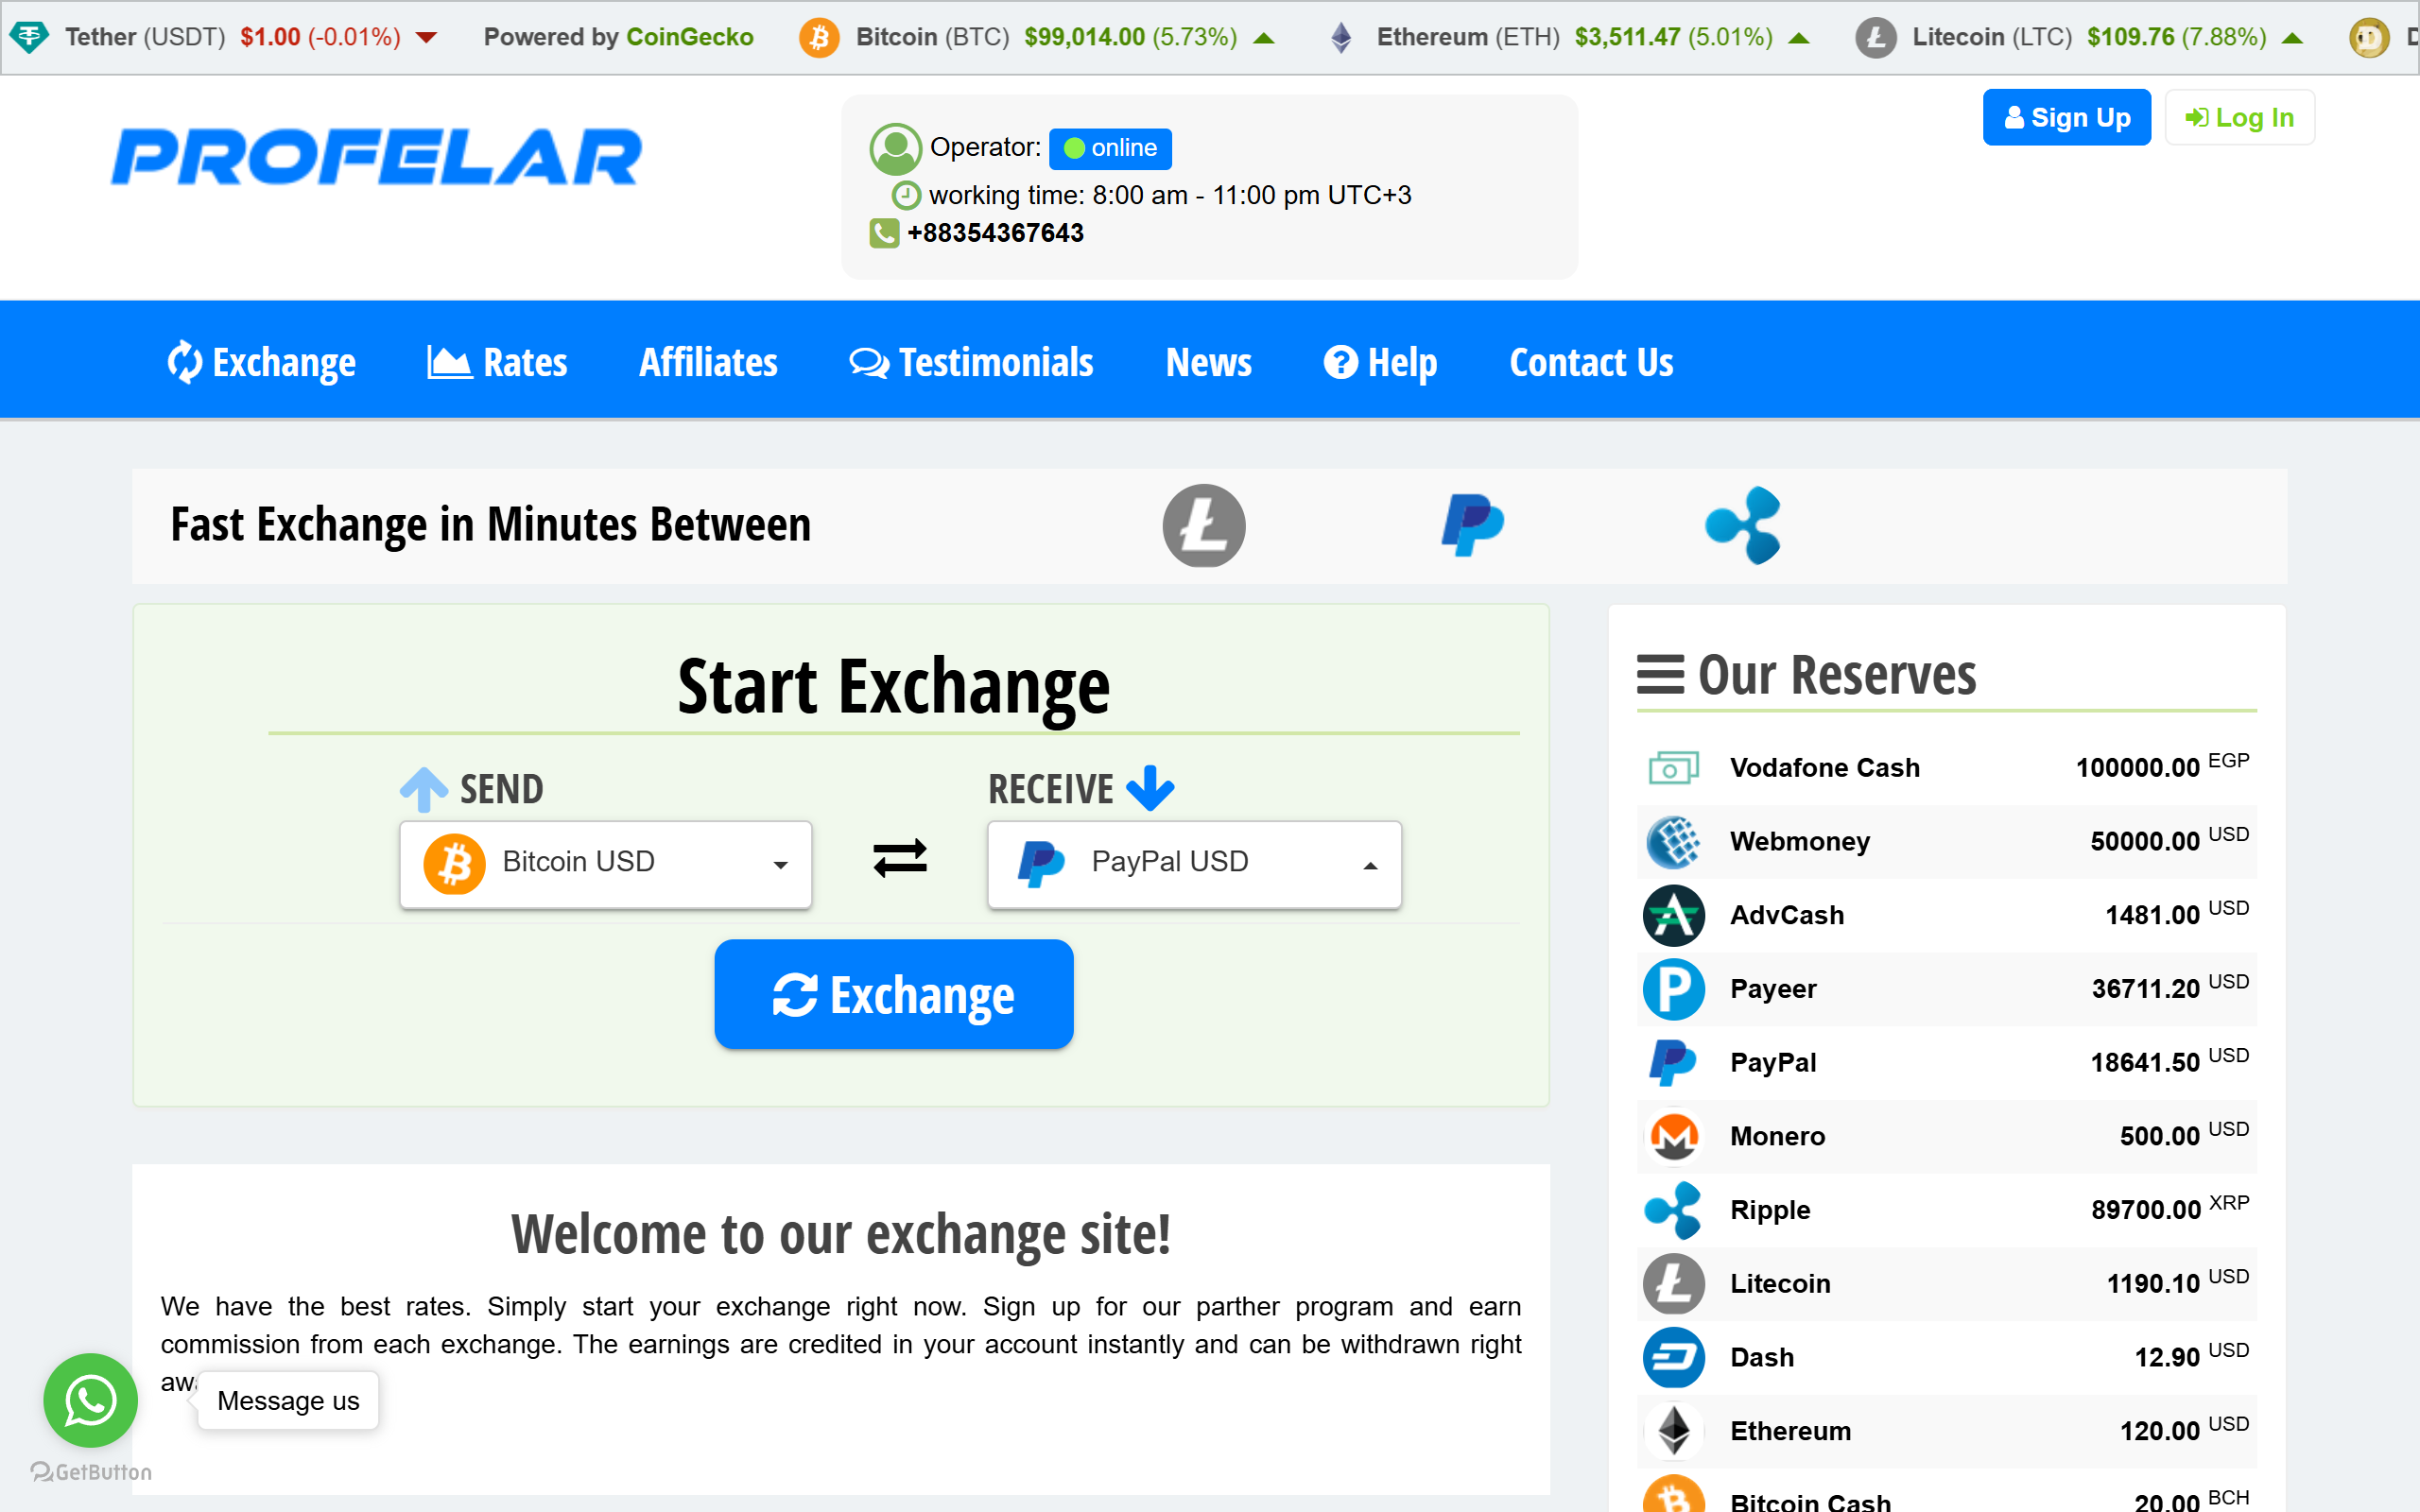Click the Monero reserve icon
The width and height of the screenshot is (2420, 1512).
[x=1674, y=1137]
